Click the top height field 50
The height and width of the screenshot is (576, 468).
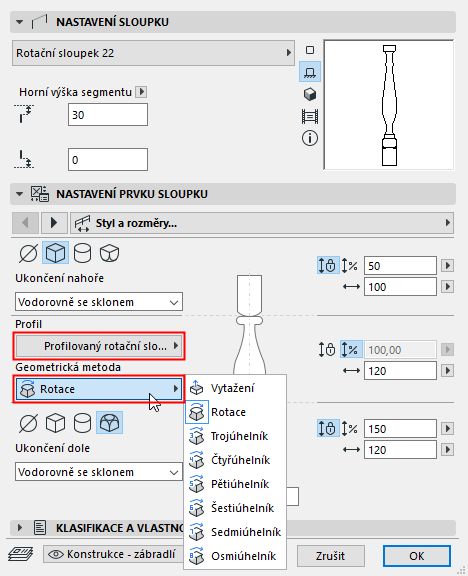point(400,266)
